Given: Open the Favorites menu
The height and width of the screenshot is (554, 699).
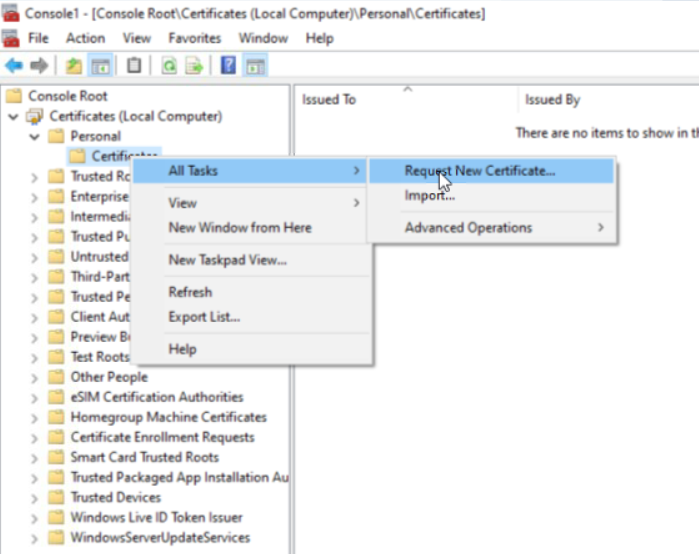Looking at the screenshot, I should tap(195, 38).
